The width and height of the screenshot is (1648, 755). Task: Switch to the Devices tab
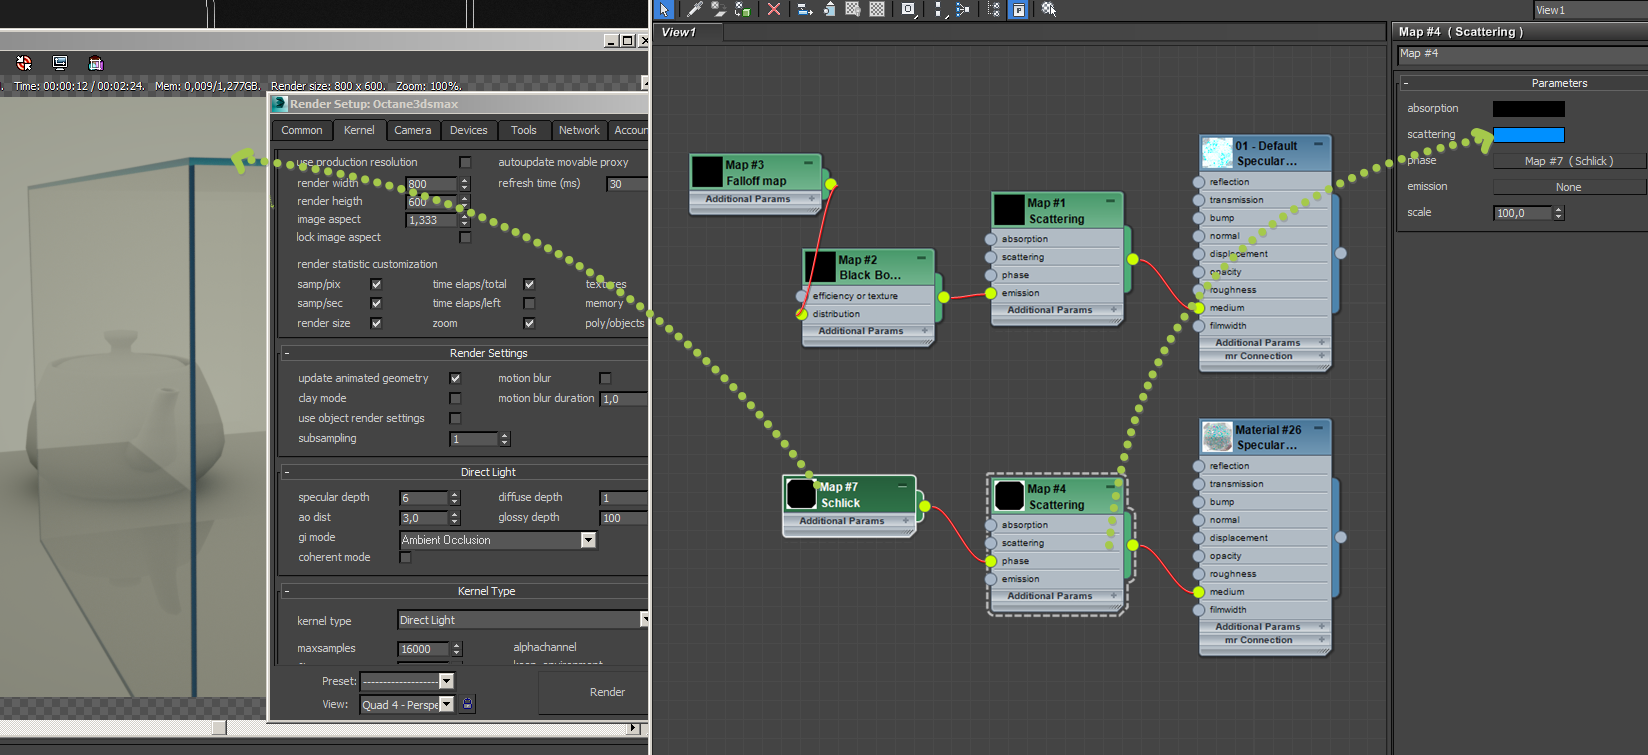[x=468, y=130]
